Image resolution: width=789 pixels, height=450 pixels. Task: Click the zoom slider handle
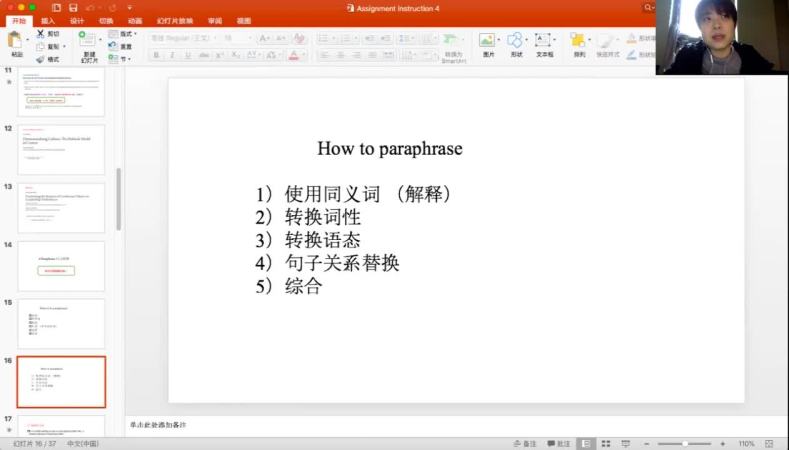pos(685,443)
